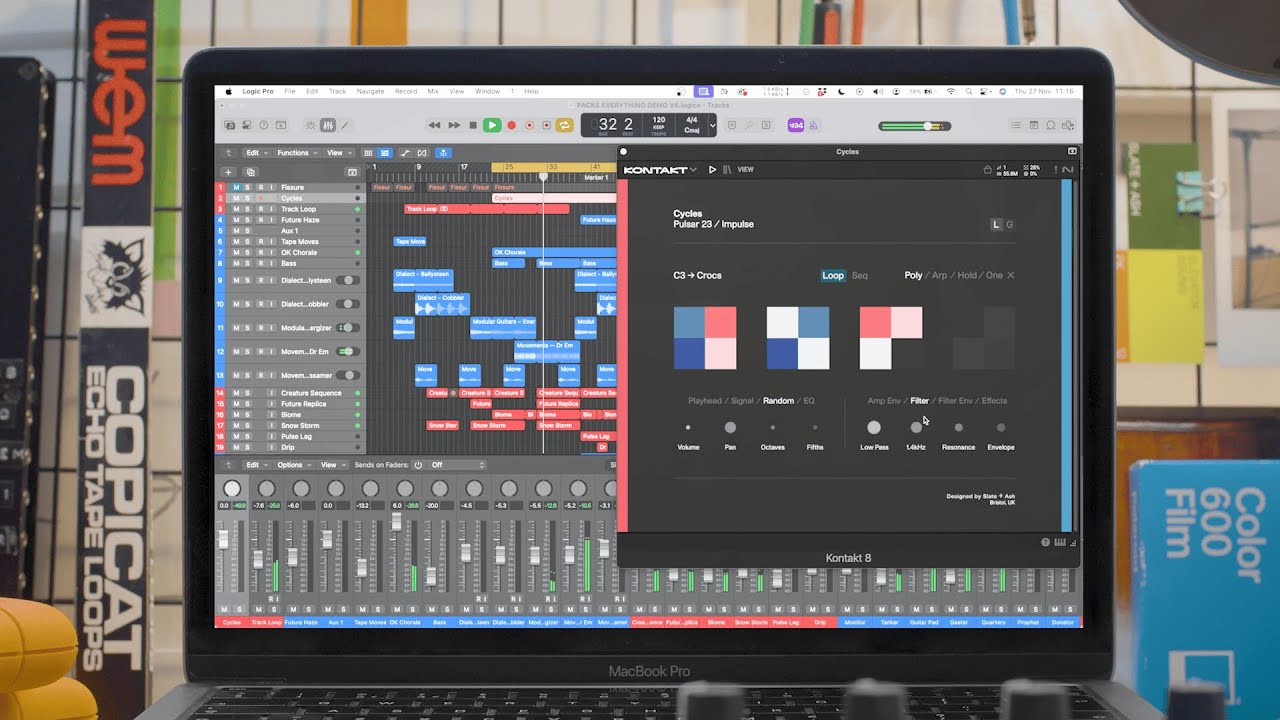Open the Sends on Faders Off dropdown

(x=457, y=465)
